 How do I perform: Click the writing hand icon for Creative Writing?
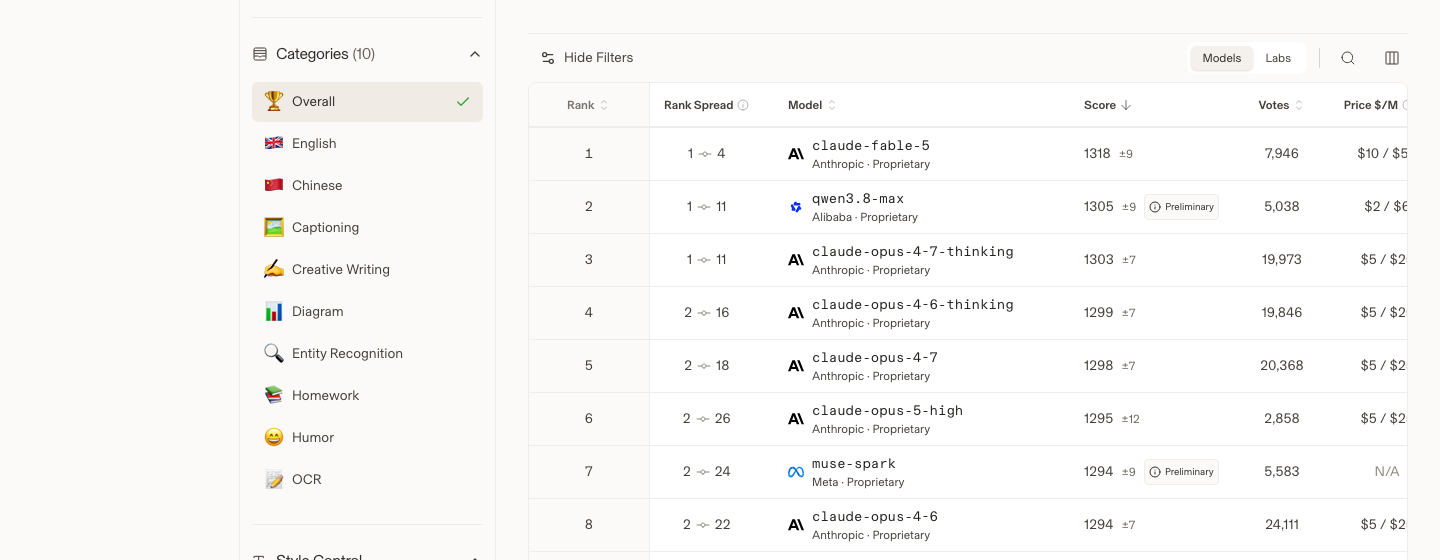[274, 269]
